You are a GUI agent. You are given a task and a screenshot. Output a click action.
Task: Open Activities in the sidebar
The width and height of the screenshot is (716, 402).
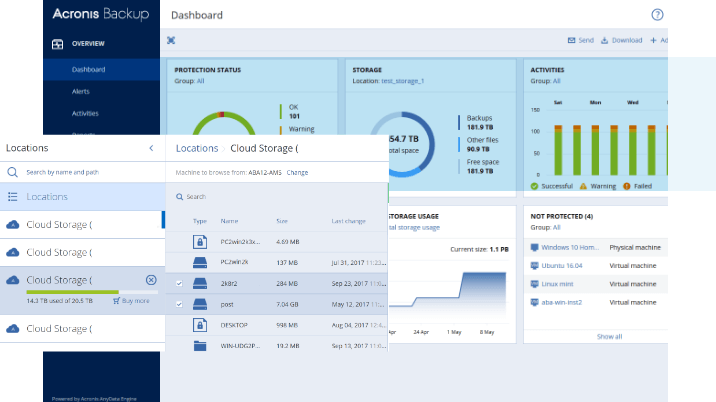[x=85, y=113]
